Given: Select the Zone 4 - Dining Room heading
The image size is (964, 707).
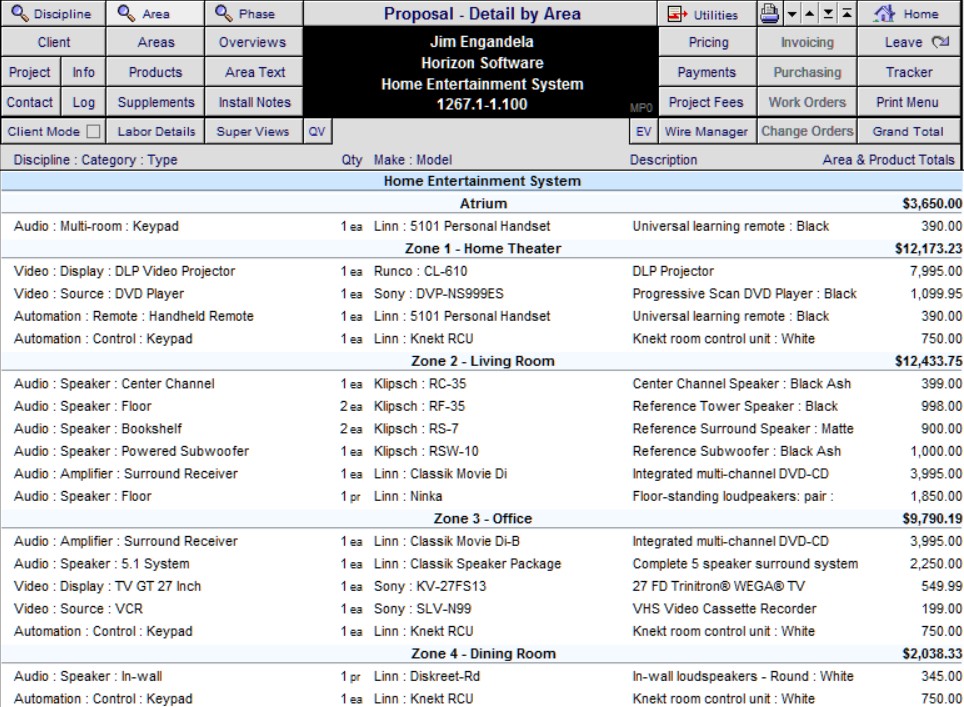Looking at the screenshot, I should click(x=483, y=654).
